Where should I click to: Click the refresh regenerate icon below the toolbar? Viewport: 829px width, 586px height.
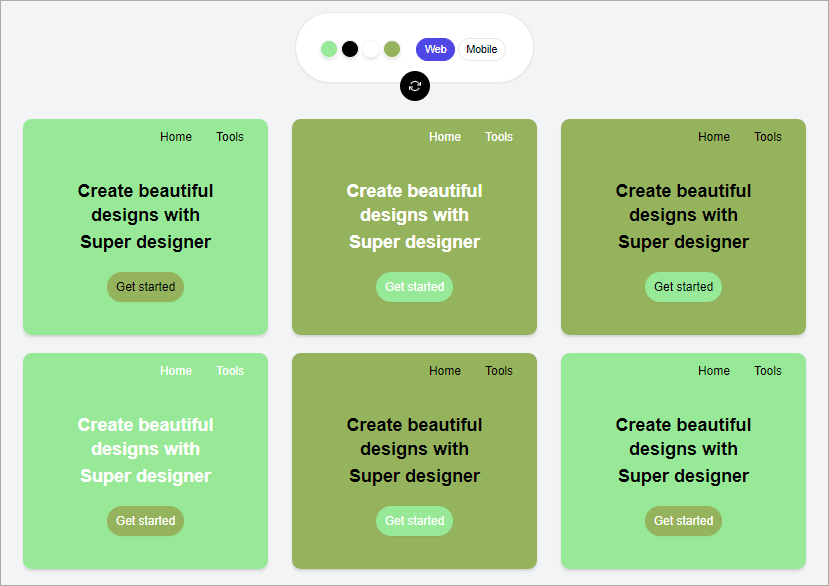click(414, 86)
